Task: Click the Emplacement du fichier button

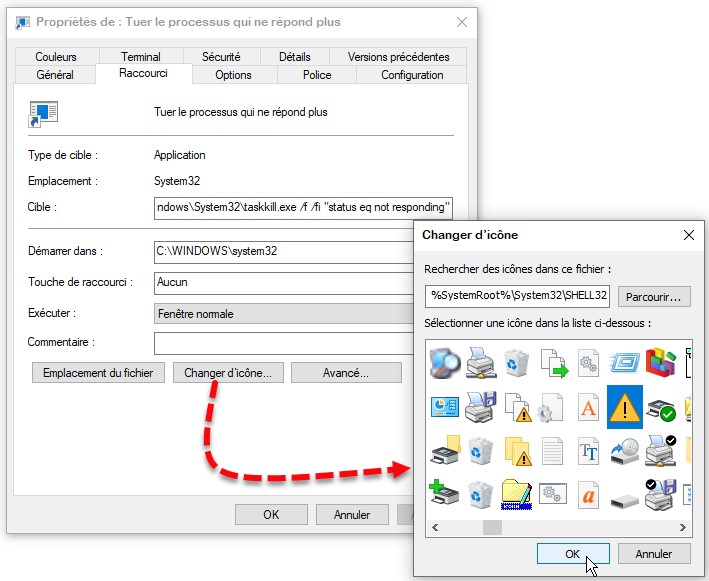Action: tap(99, 373)
